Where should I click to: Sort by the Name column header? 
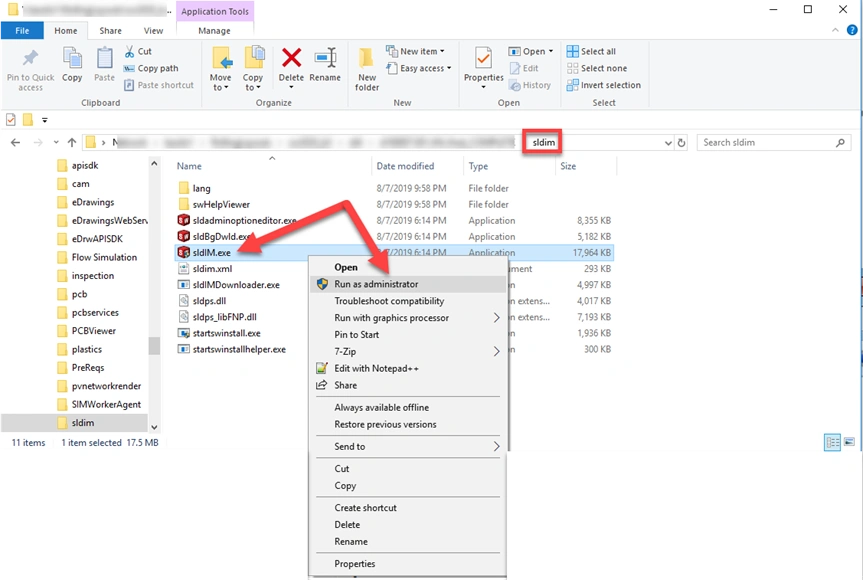(189, 166)
